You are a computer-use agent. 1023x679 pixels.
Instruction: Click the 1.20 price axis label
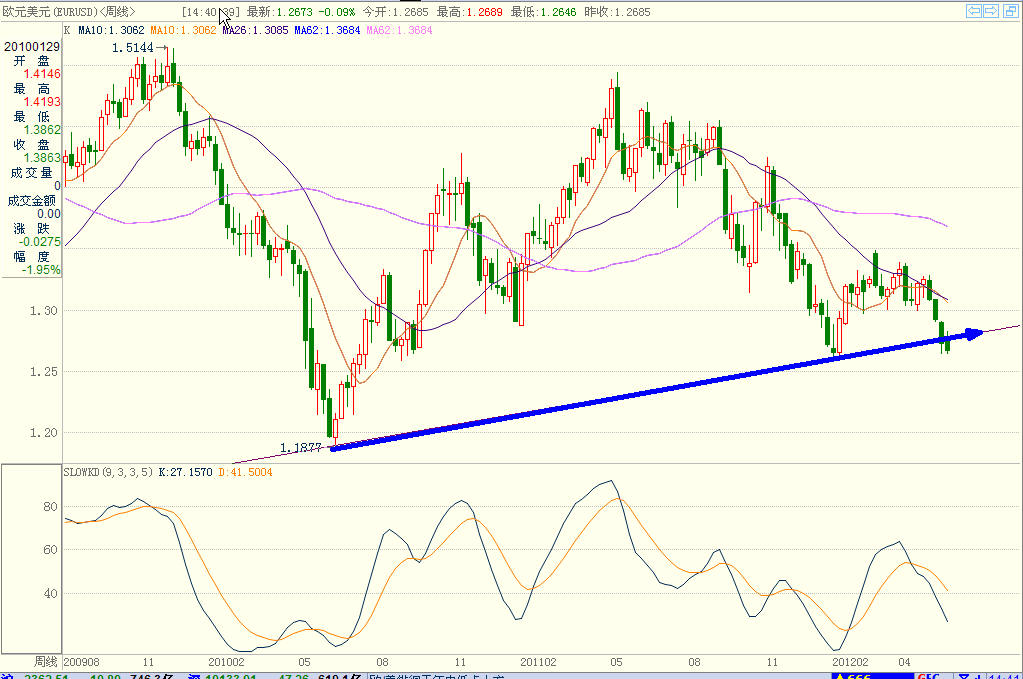point(44,432)
